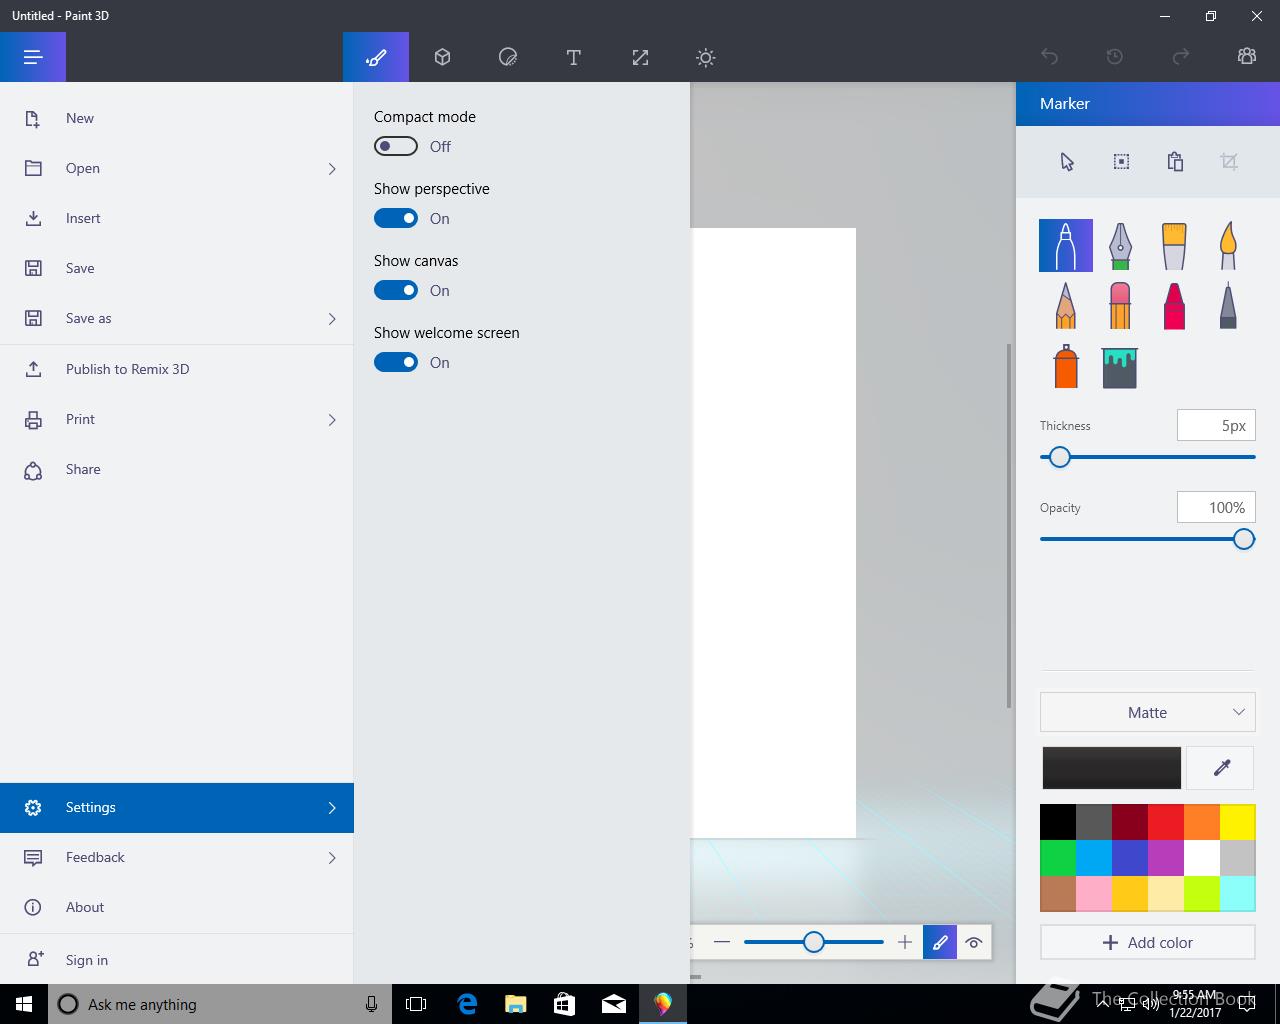The height and width of the screenshot is (1024, 1280).
Task: Pick the yellow color swatch
Action: (x=1237, y=822)
